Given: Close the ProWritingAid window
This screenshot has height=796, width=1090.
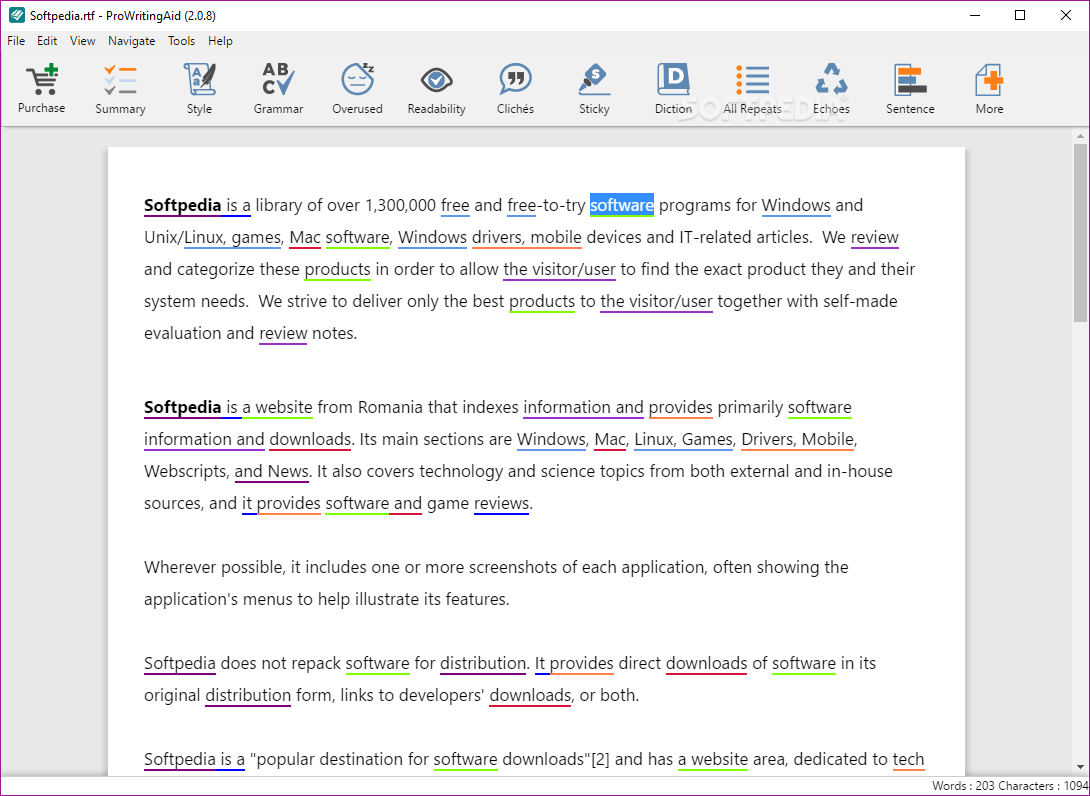Looking at the screenshot, I should coord(1066,15).
